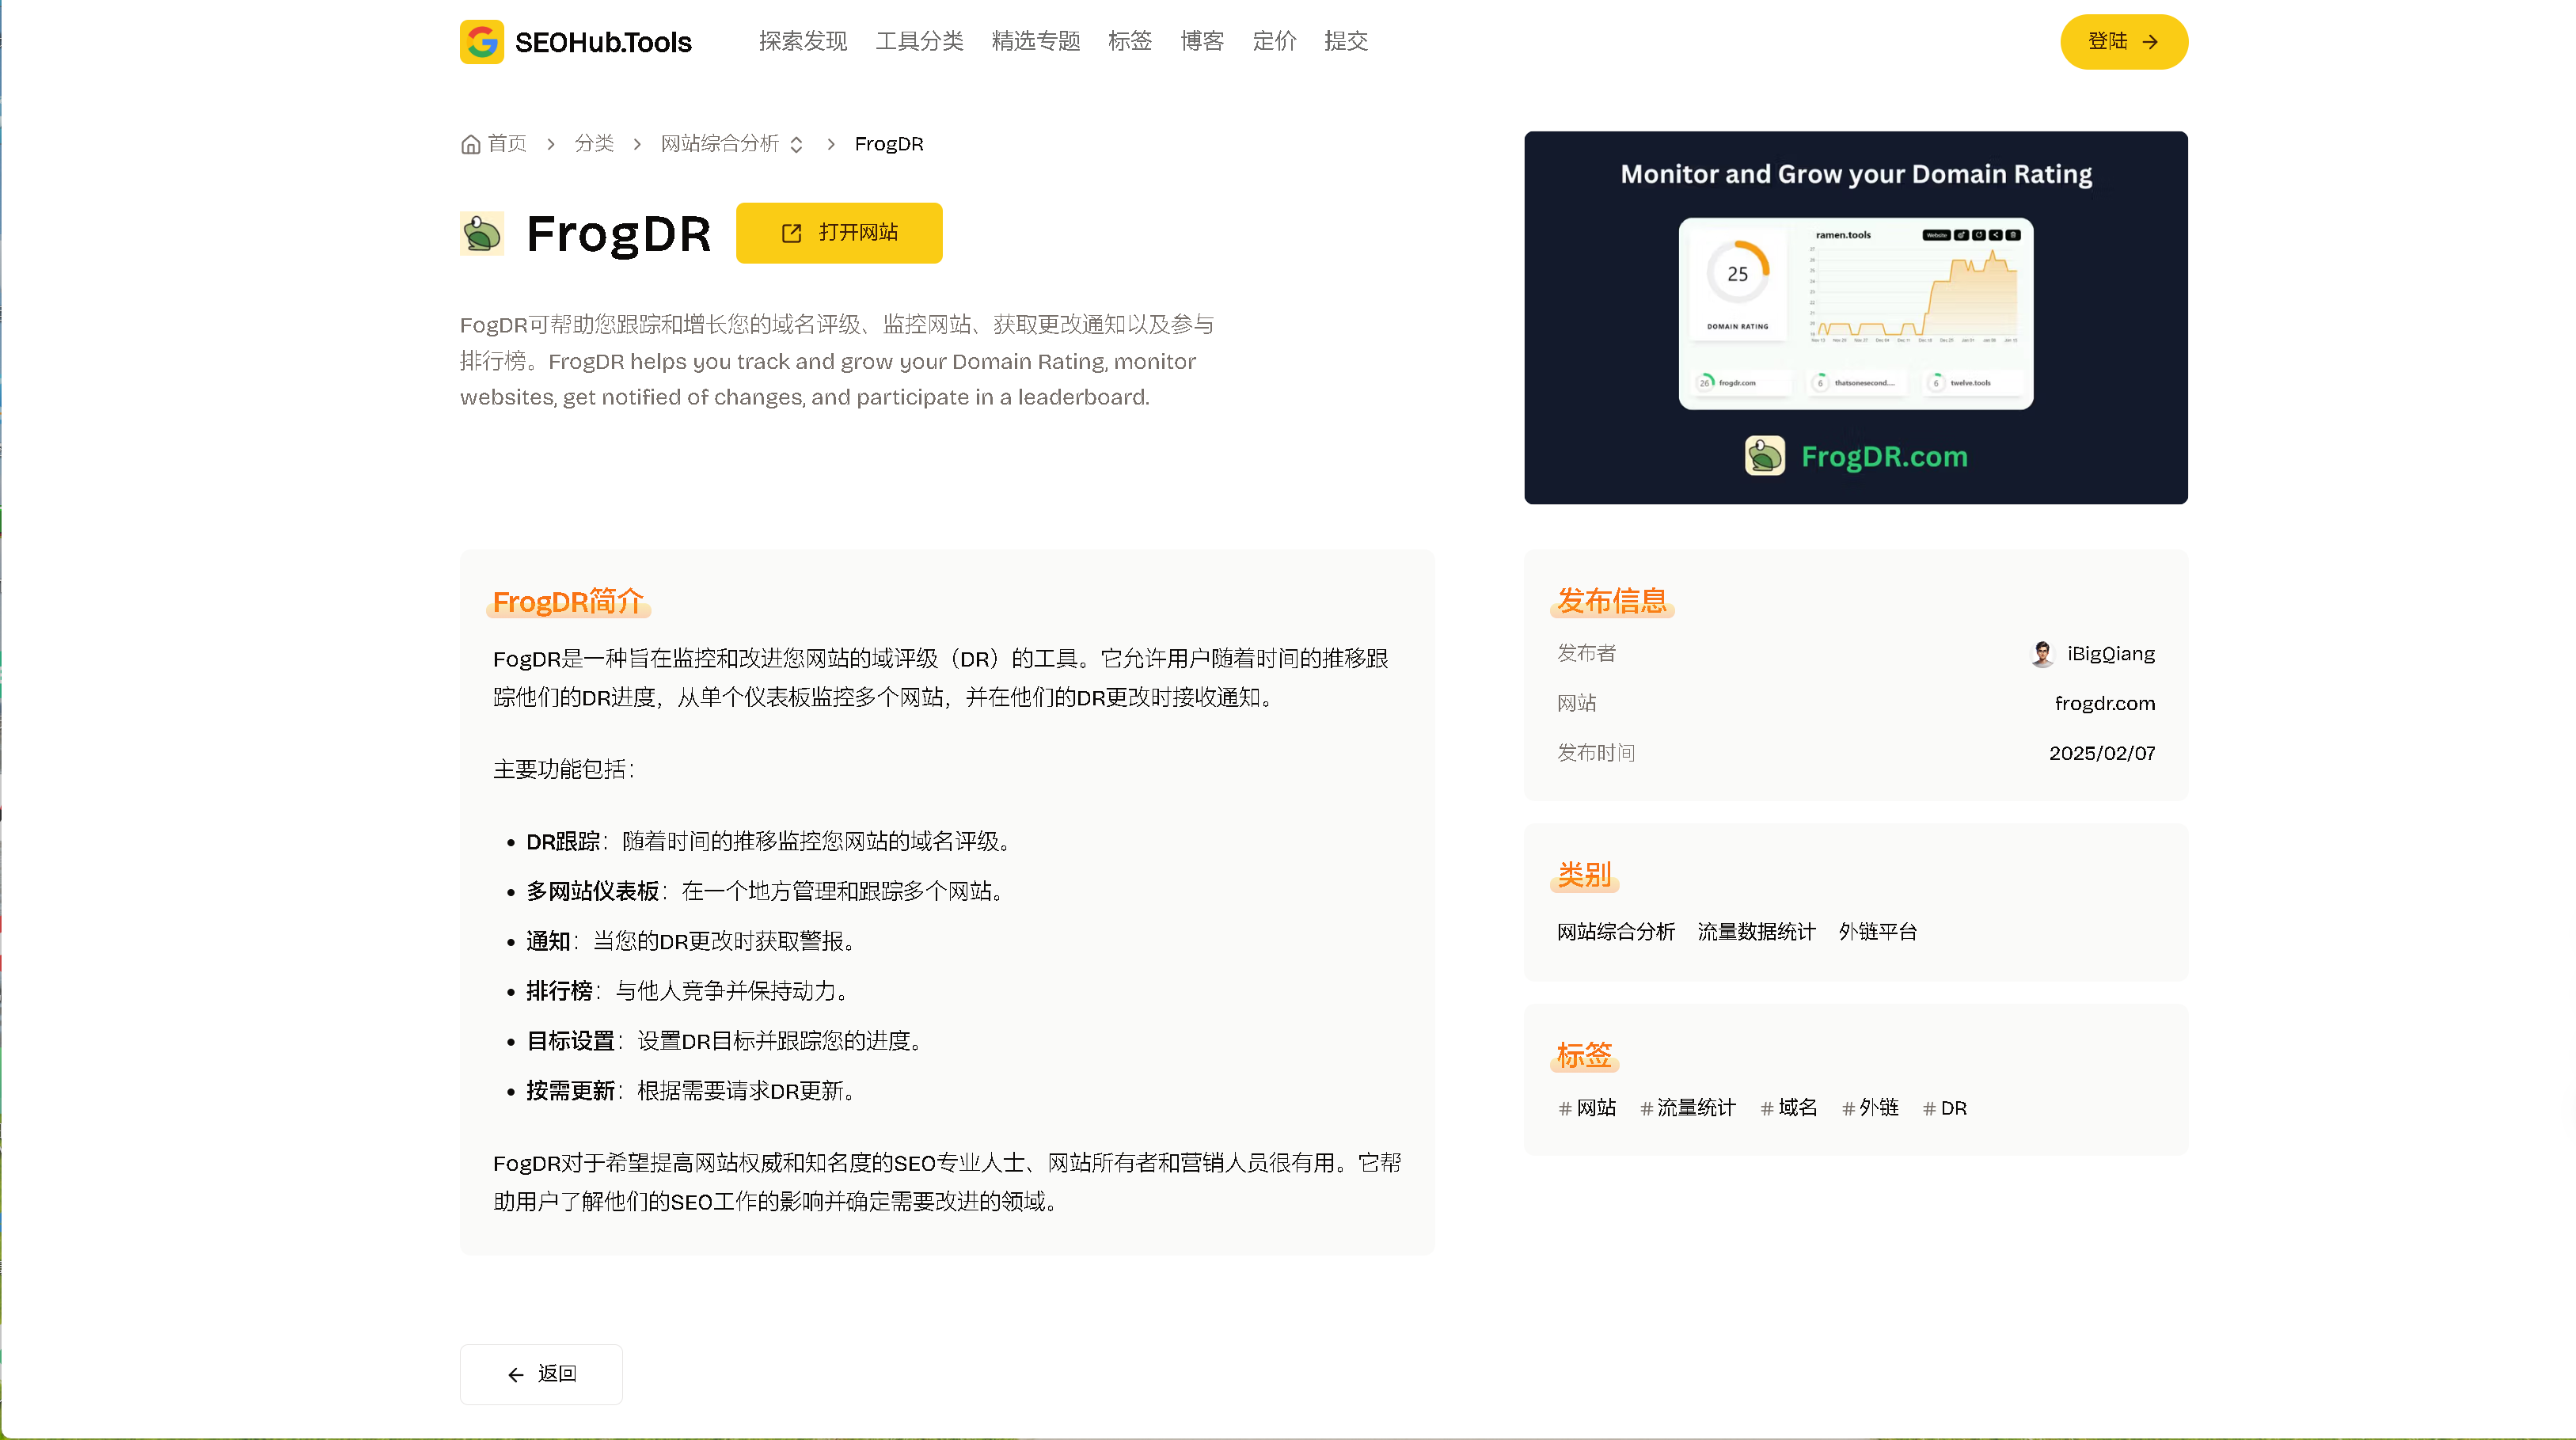Go to the 定价 pricing page
Image resolution: width=2576 pixels, height=1440 pixels.
[1274, 41]
